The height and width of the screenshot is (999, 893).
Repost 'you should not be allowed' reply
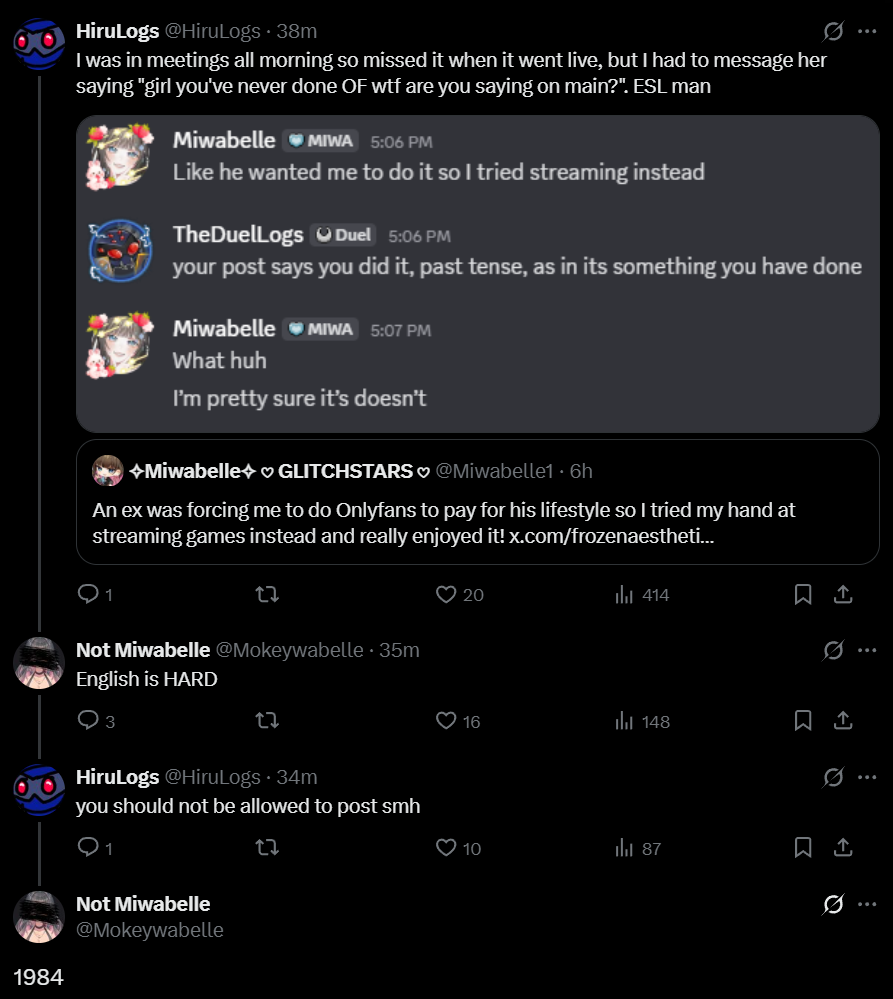click(266, 848)
